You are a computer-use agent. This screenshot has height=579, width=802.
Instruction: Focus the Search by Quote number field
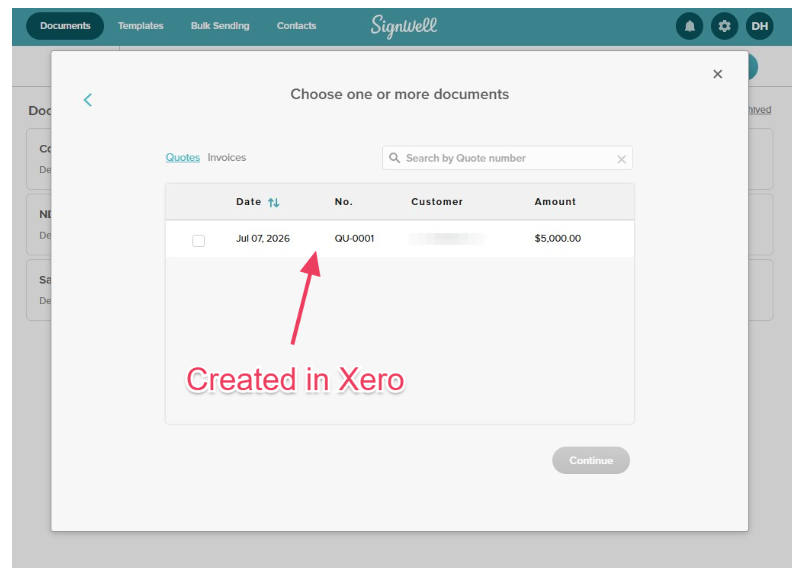[x=507, y=158]
